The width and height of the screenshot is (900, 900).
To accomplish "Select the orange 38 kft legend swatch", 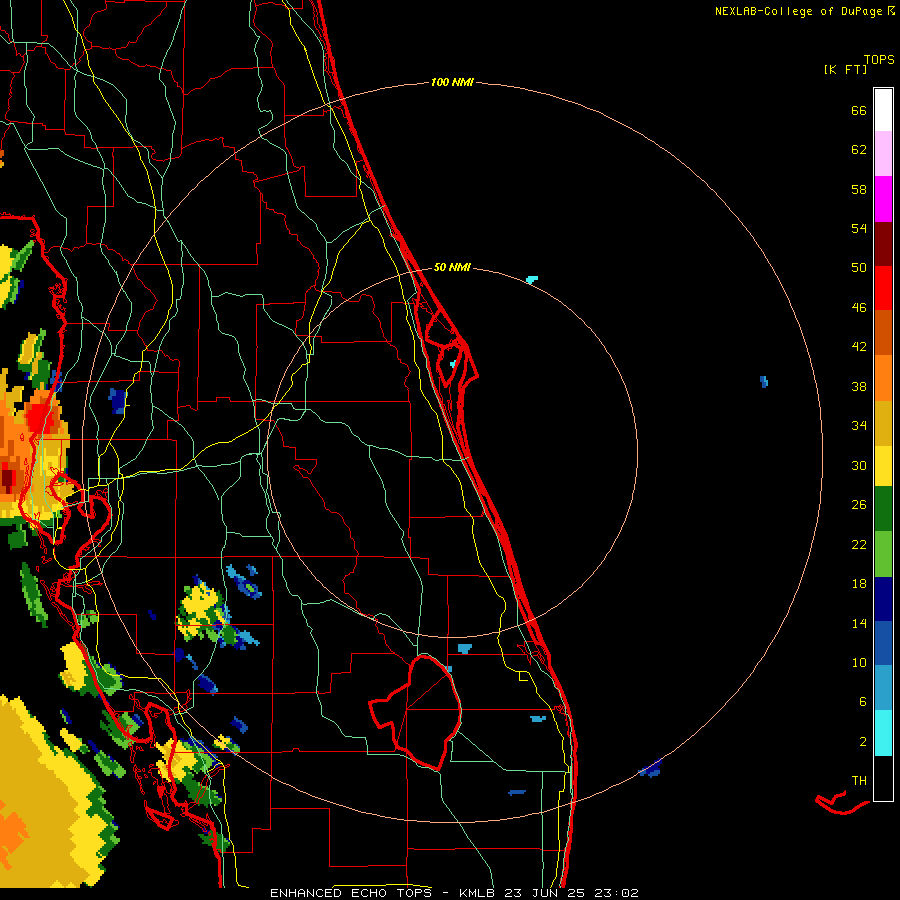I will pyautogui.click(x=883, y=378).
